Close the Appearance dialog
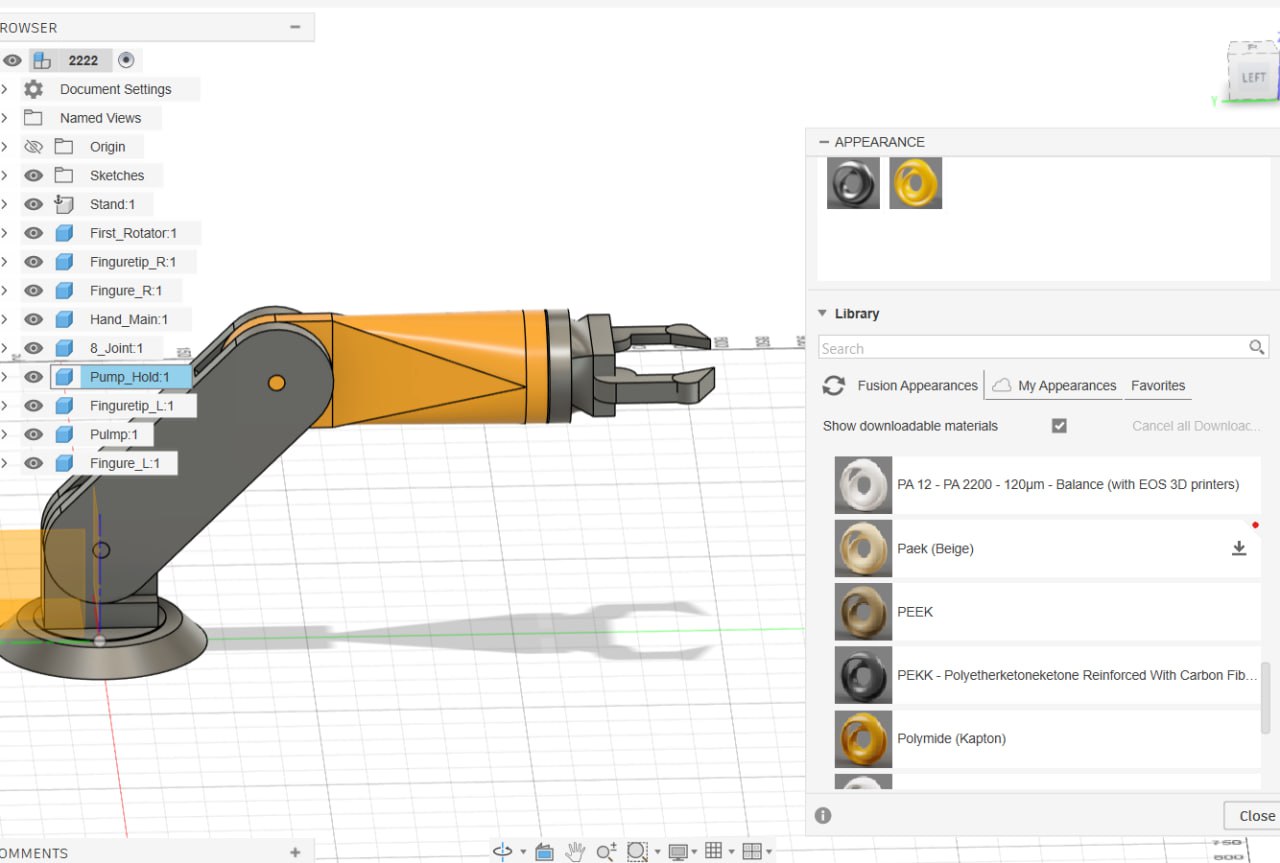1280x863 pixels. click(1255, 815)
